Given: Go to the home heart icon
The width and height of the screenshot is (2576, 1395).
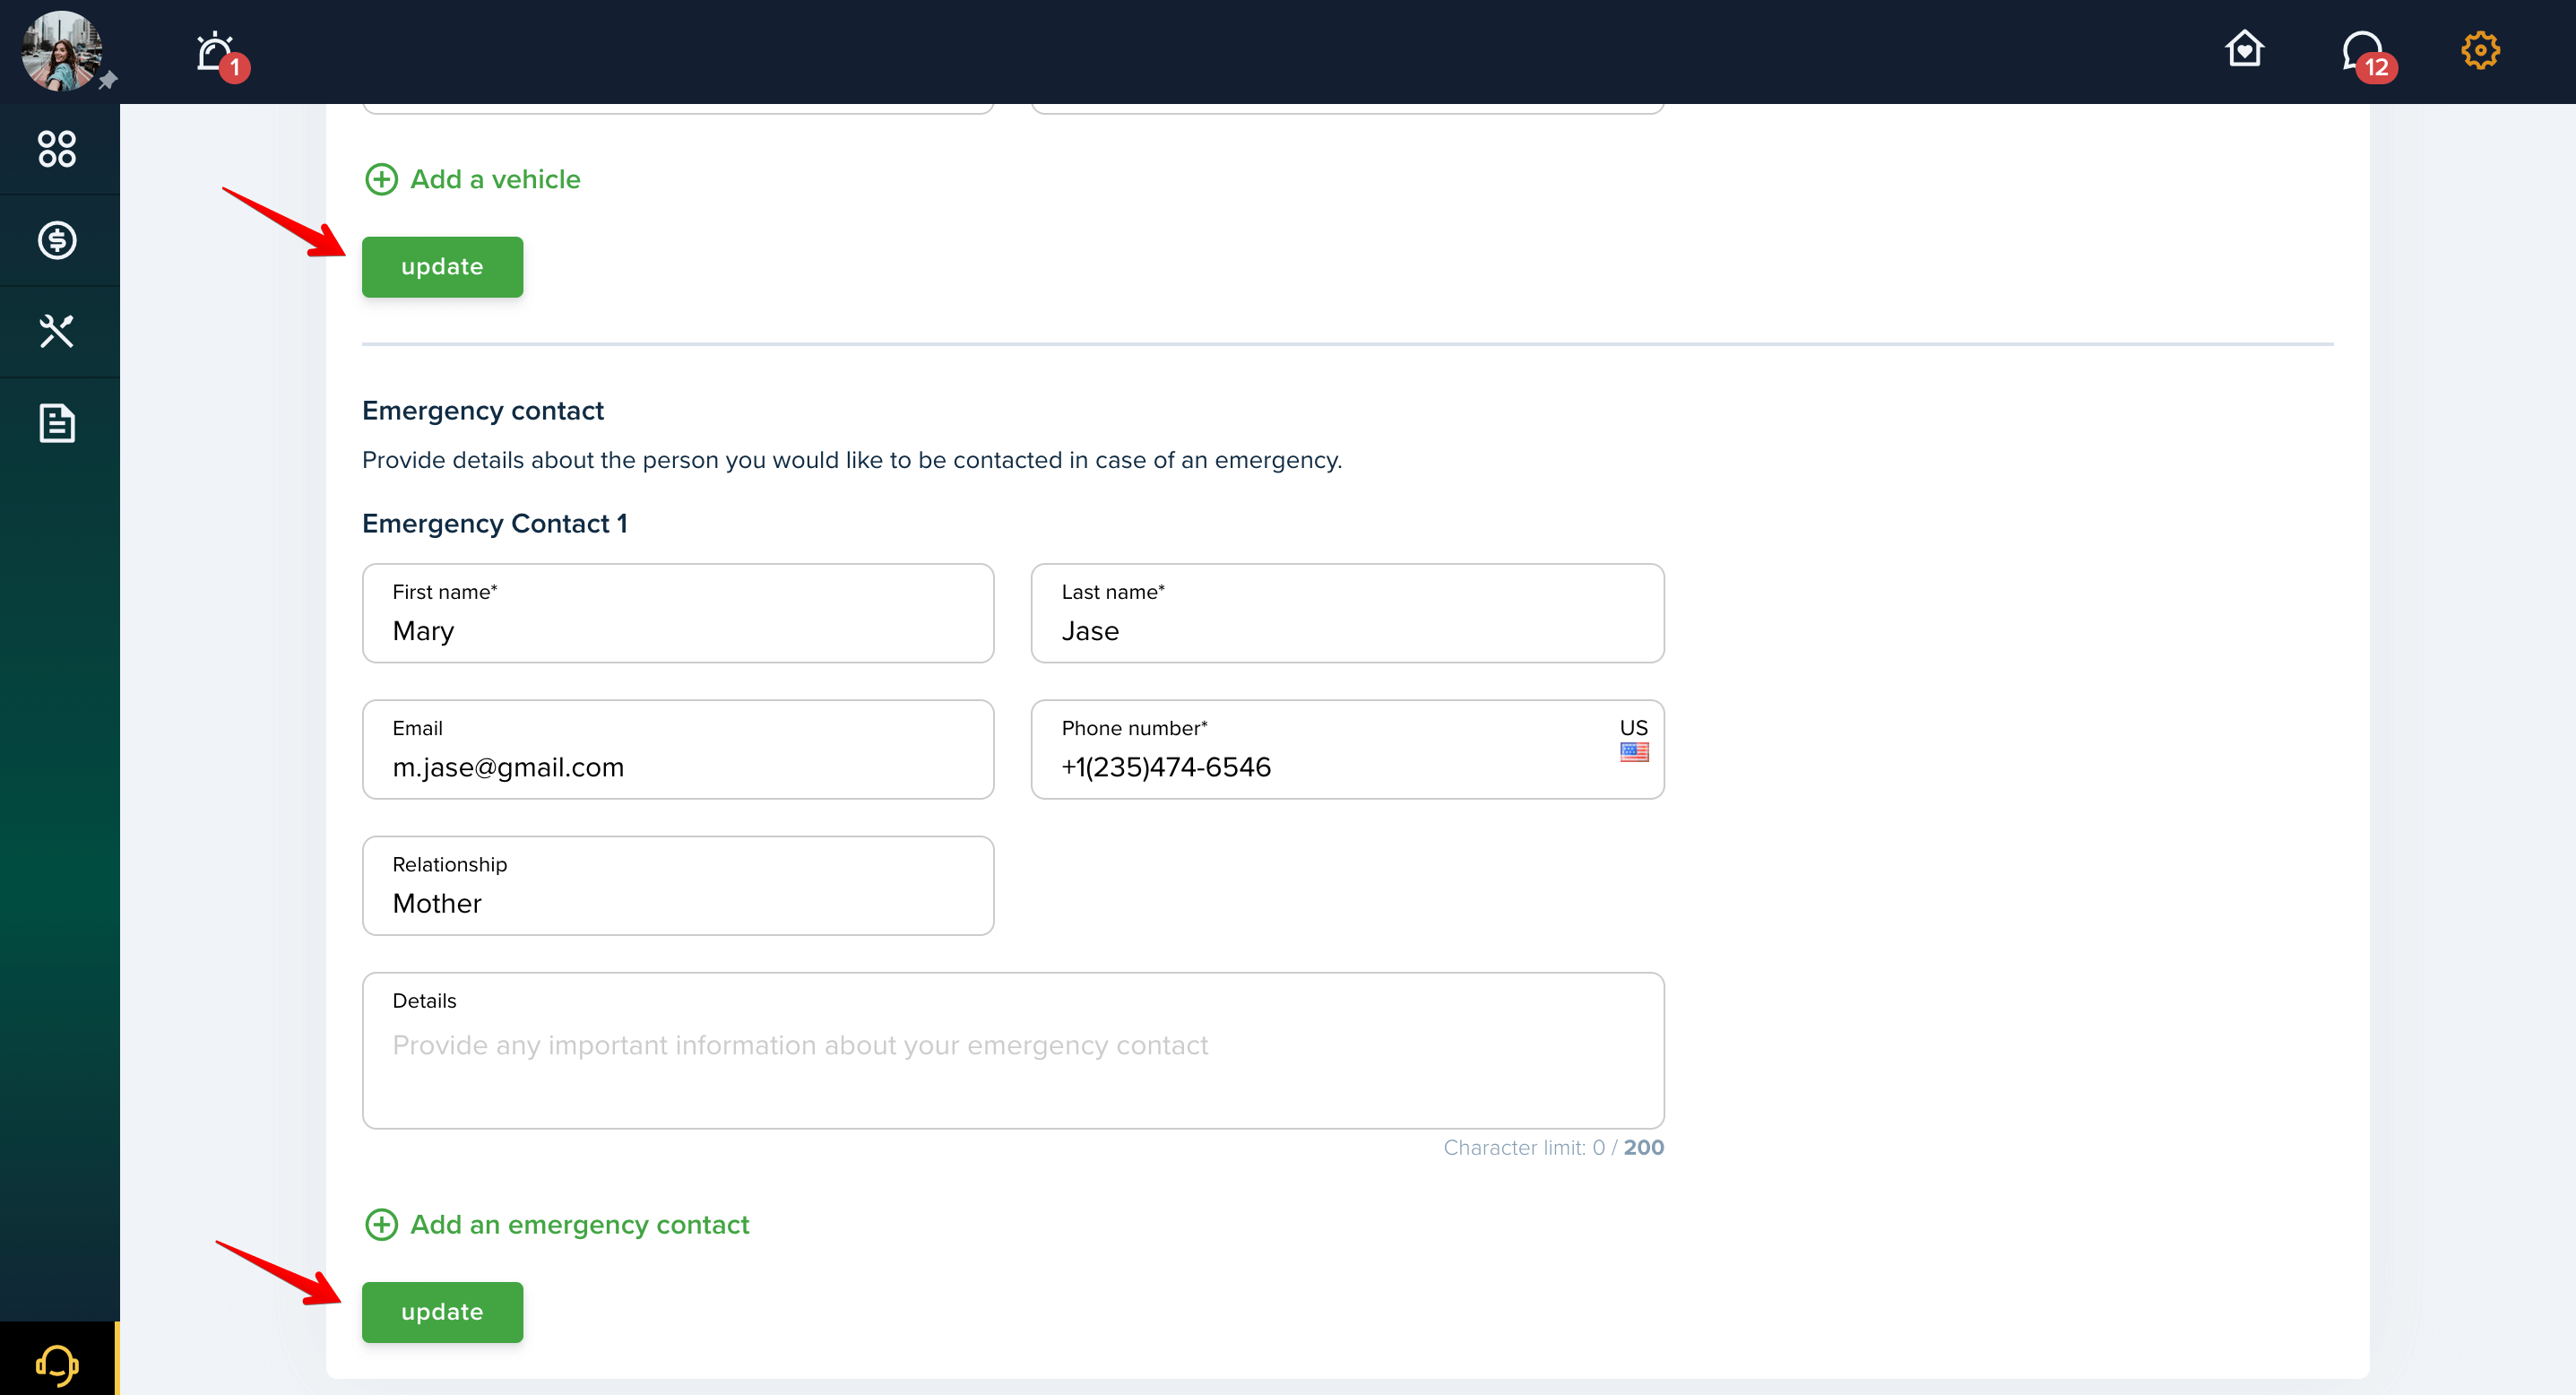Looking at the screenshot, I should click(x=2244, y=49).
